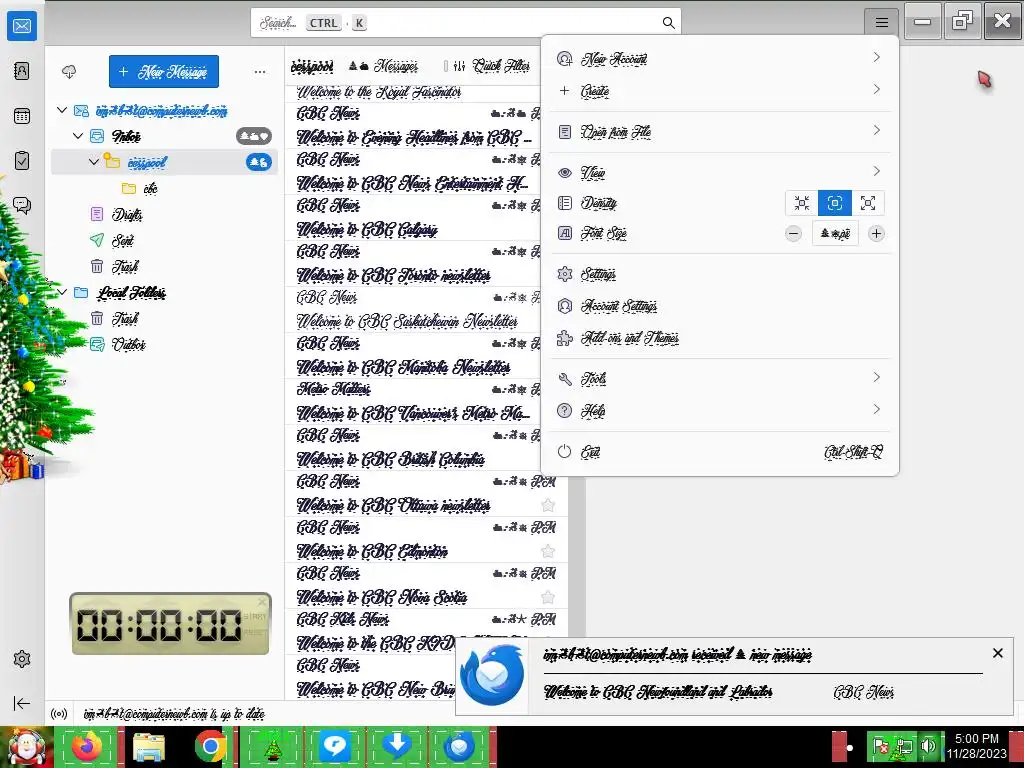Open New Account submenu
1024x768 pixels.
click(x=720, y=59)
